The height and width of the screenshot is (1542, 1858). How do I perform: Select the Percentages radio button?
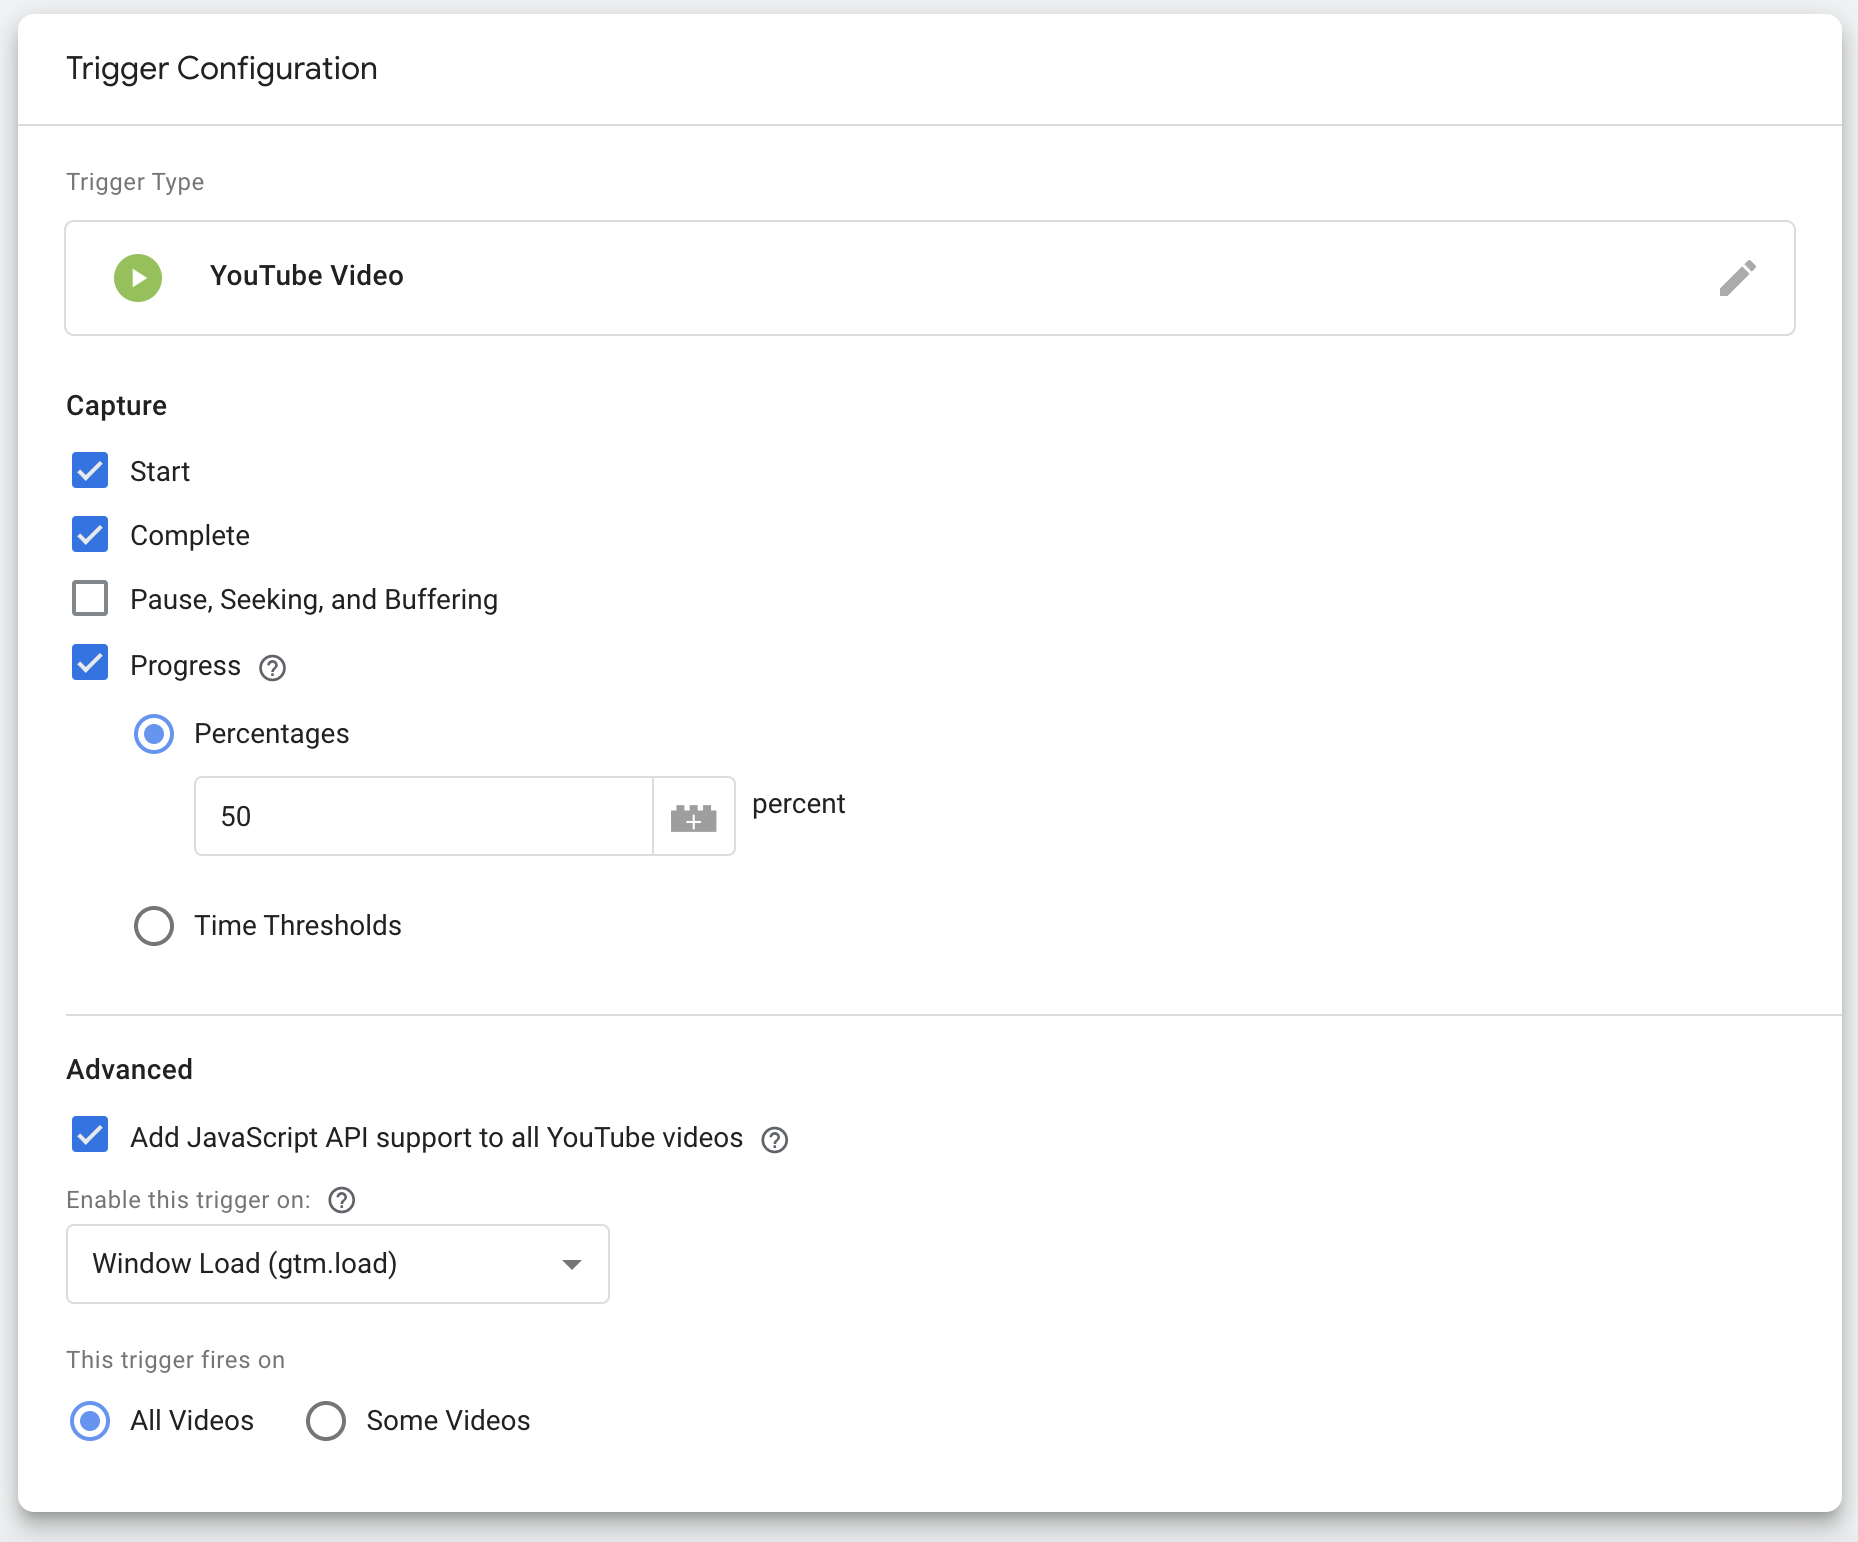pyautogui.click(x=154, y=734)
